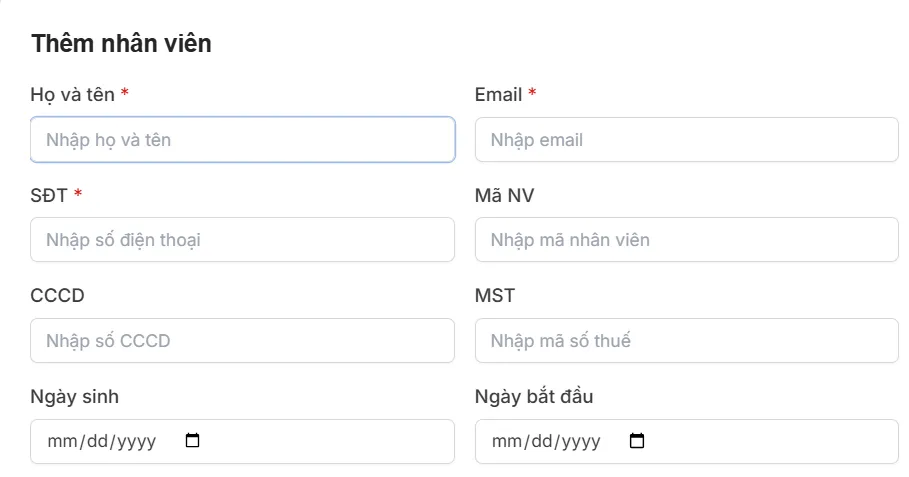909x477 pixels.
Task: Click the "MST" field label
Action: pyautogui.click(x=495, y=296)
